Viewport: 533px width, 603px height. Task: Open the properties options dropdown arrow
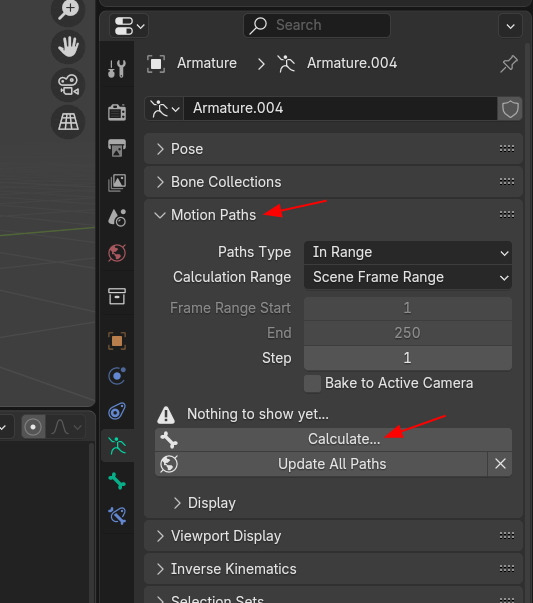coord(510,26)
